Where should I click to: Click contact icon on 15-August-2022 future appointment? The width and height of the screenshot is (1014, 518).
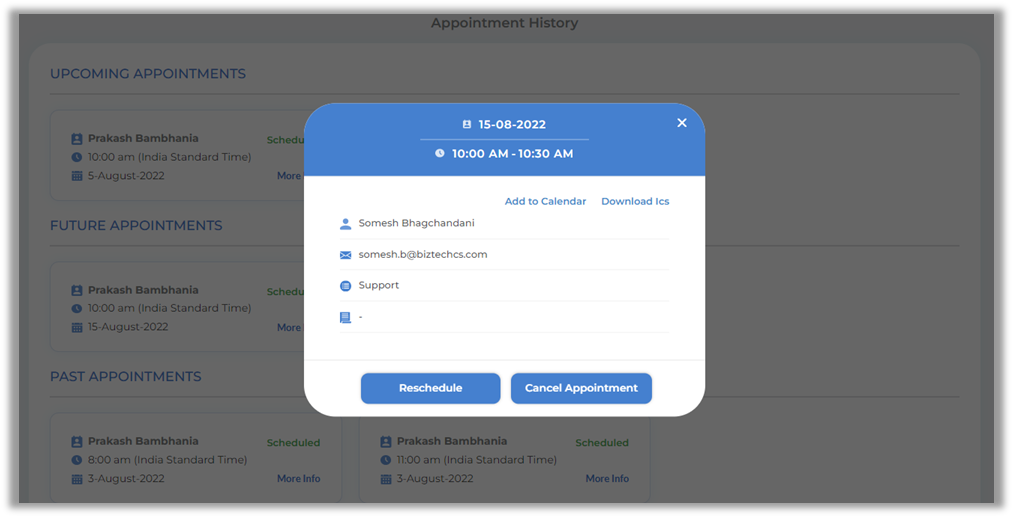77,291
